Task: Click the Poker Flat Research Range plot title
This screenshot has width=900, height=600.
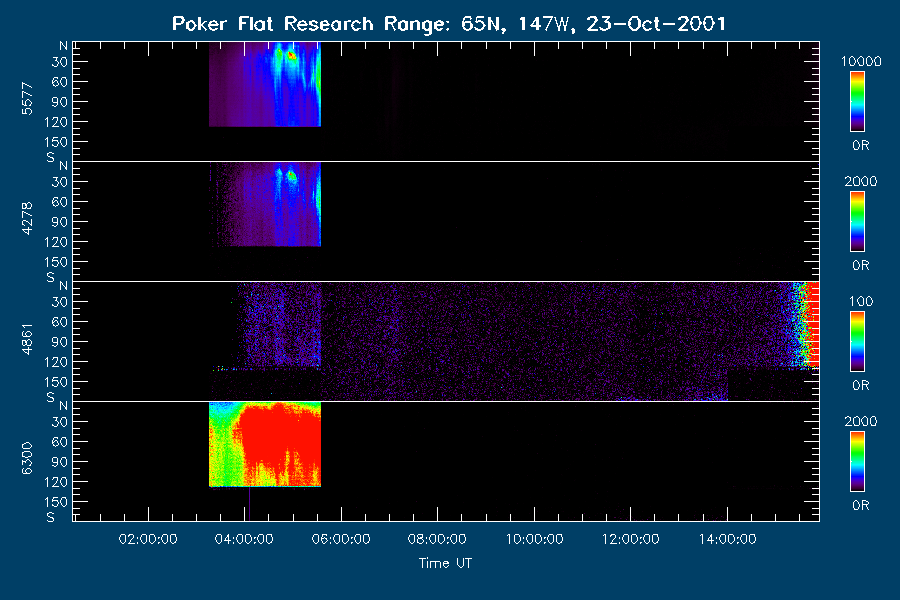Action: pyautogui.click(x=449, y=24)
